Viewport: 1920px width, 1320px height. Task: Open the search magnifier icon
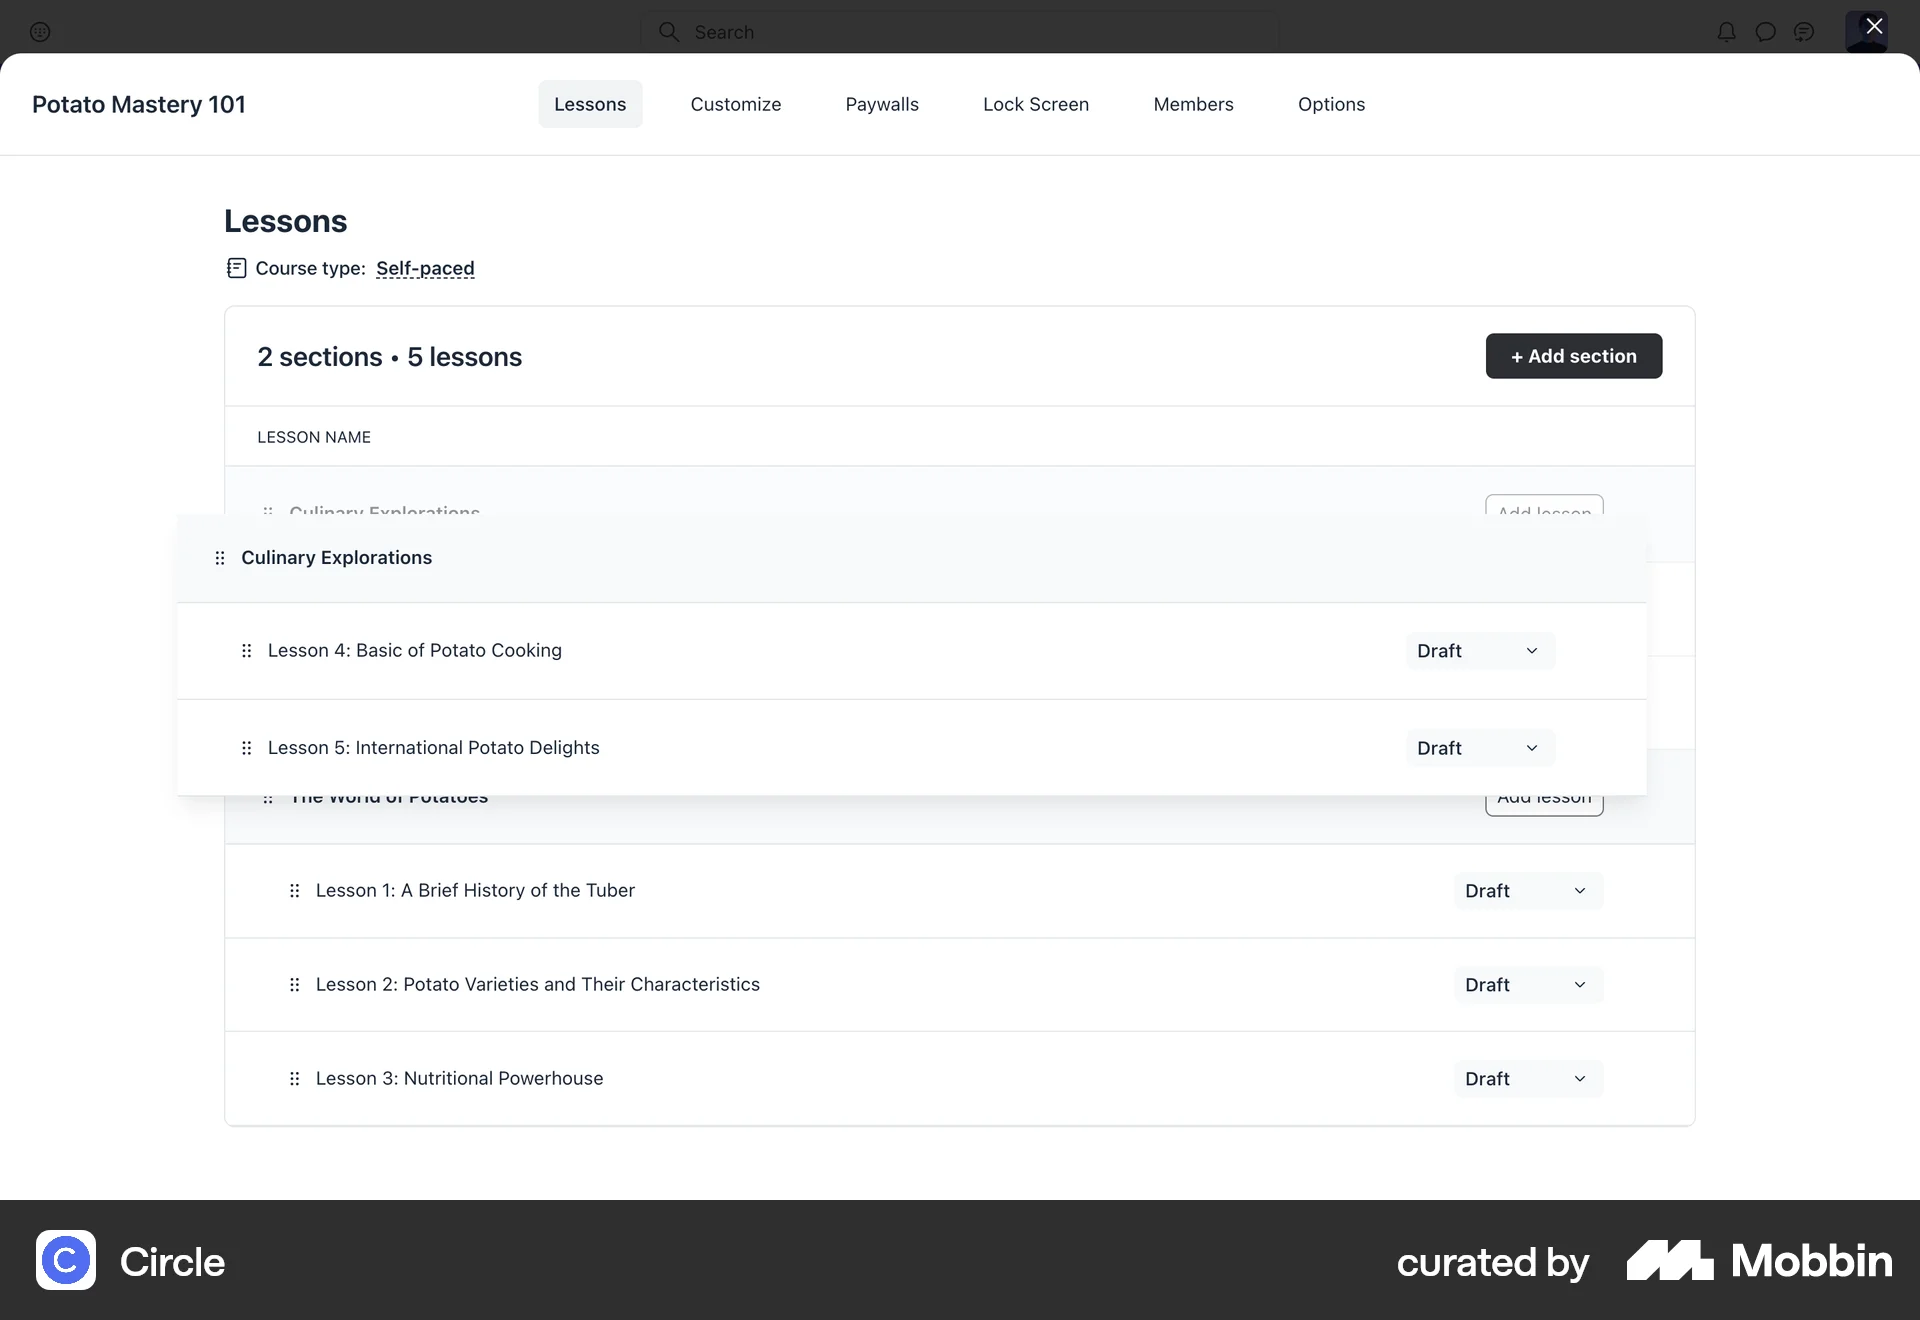pos(668,31)
